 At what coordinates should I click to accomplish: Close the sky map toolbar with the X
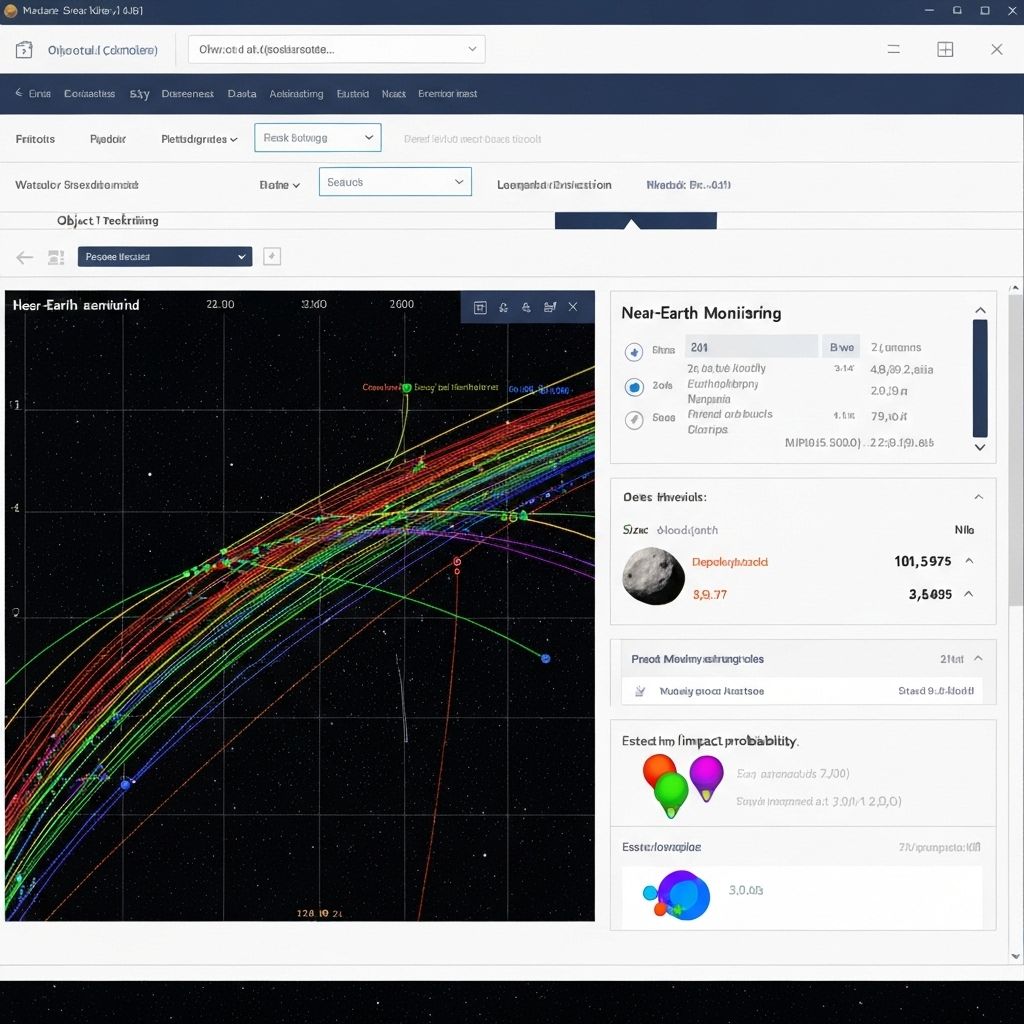(573, 307)
